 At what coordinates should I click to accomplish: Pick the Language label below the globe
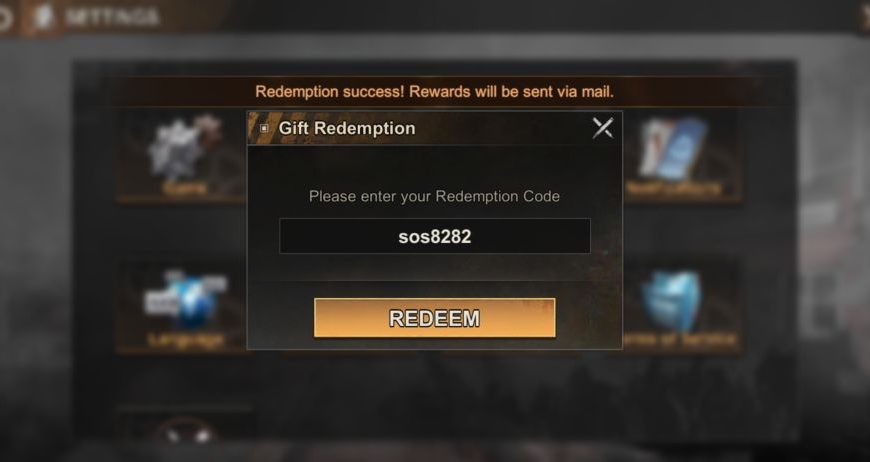tap(186, 339)
